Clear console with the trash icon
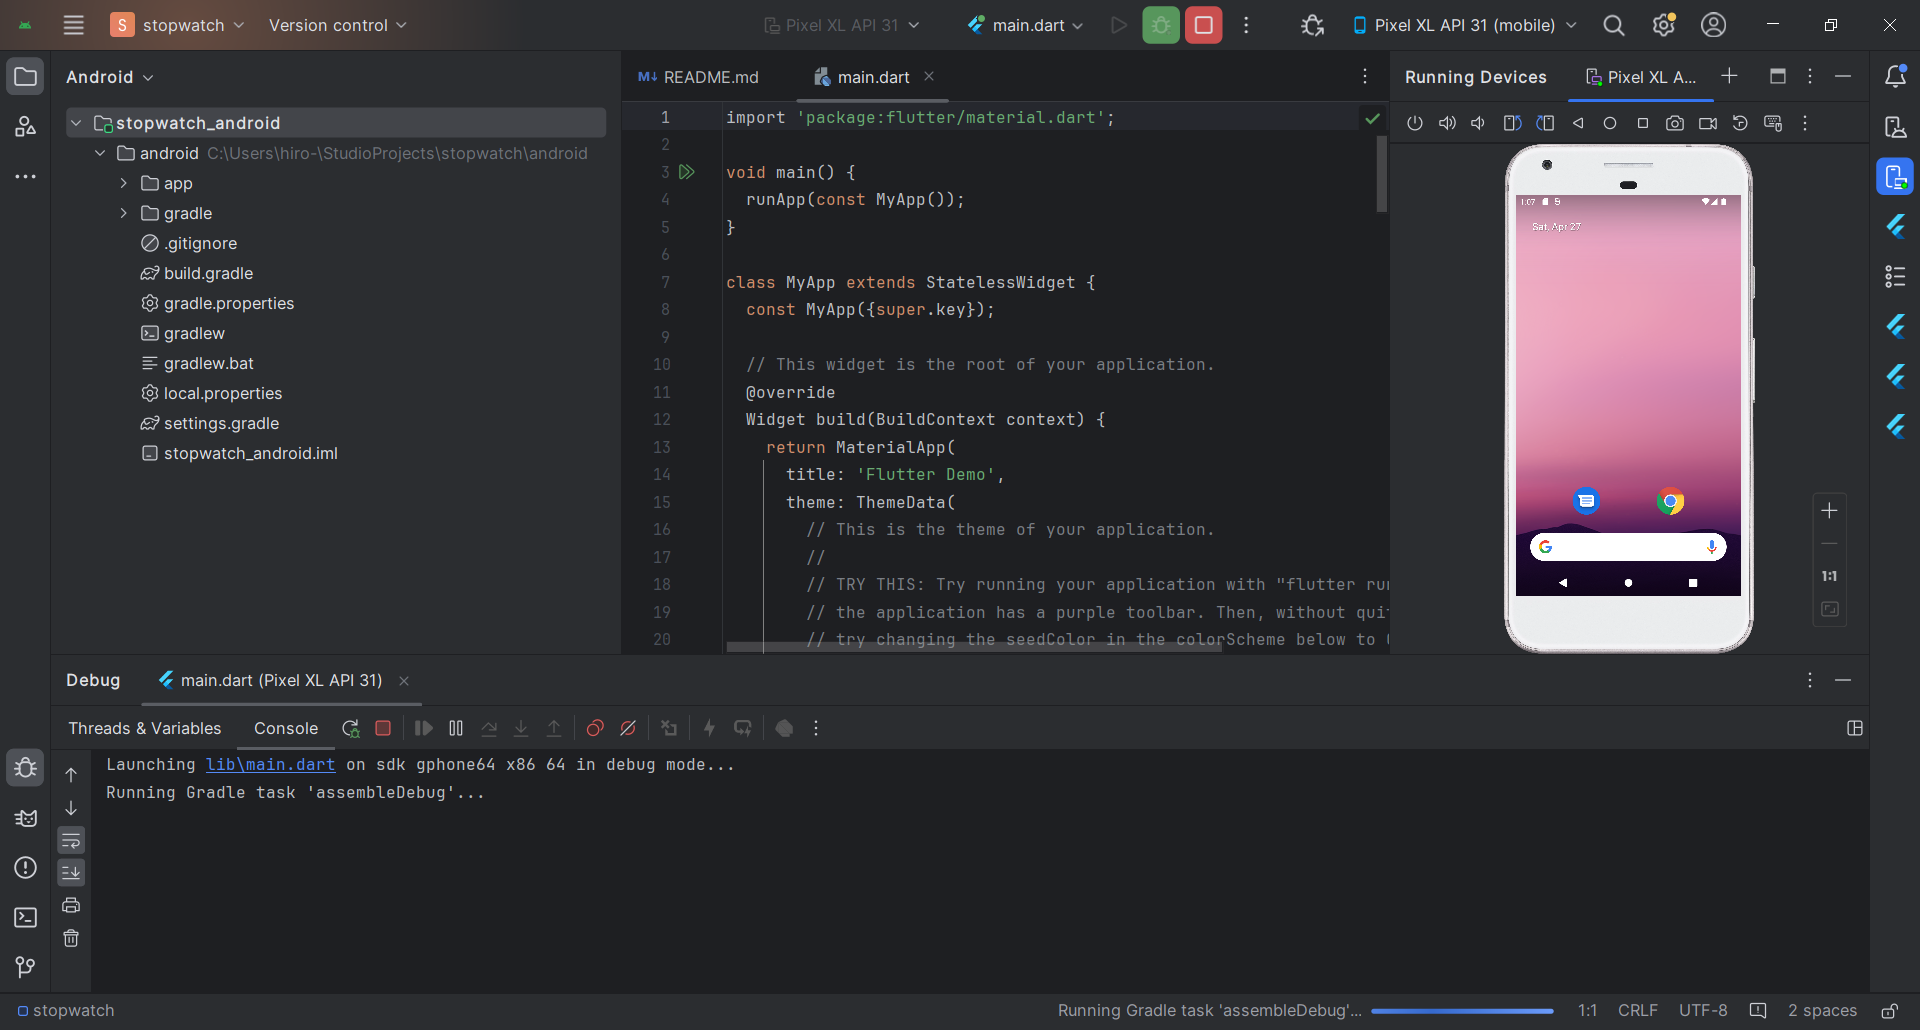The height and width of the screenshot is (1030, 1920). [71, 938]
